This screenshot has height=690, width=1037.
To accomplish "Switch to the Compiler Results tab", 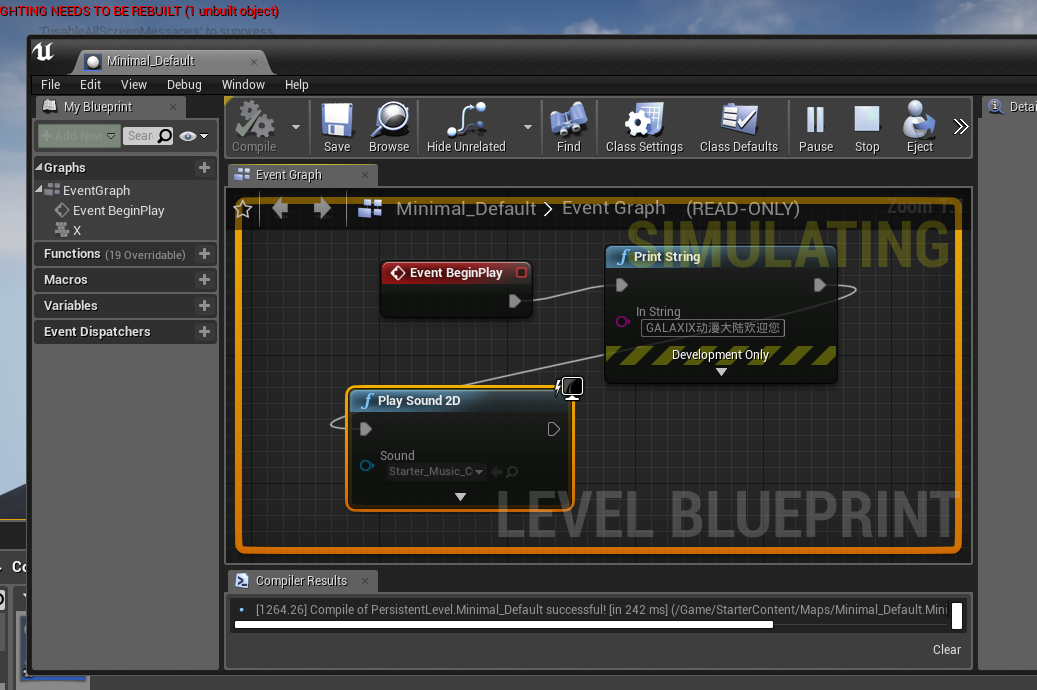I will point(300,581).
